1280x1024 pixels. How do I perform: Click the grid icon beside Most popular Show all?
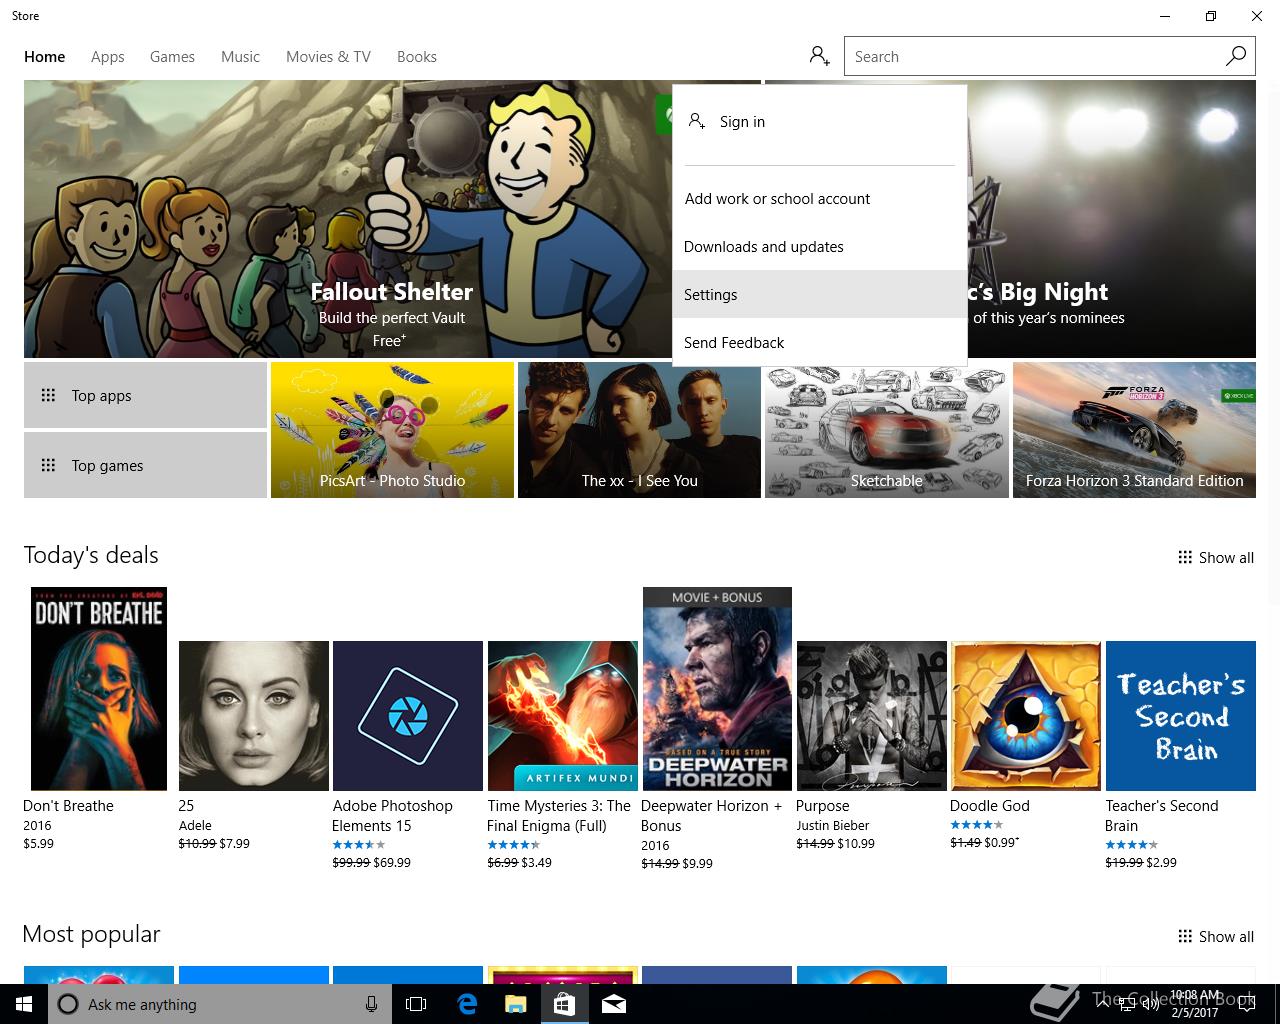[1185, 936]
